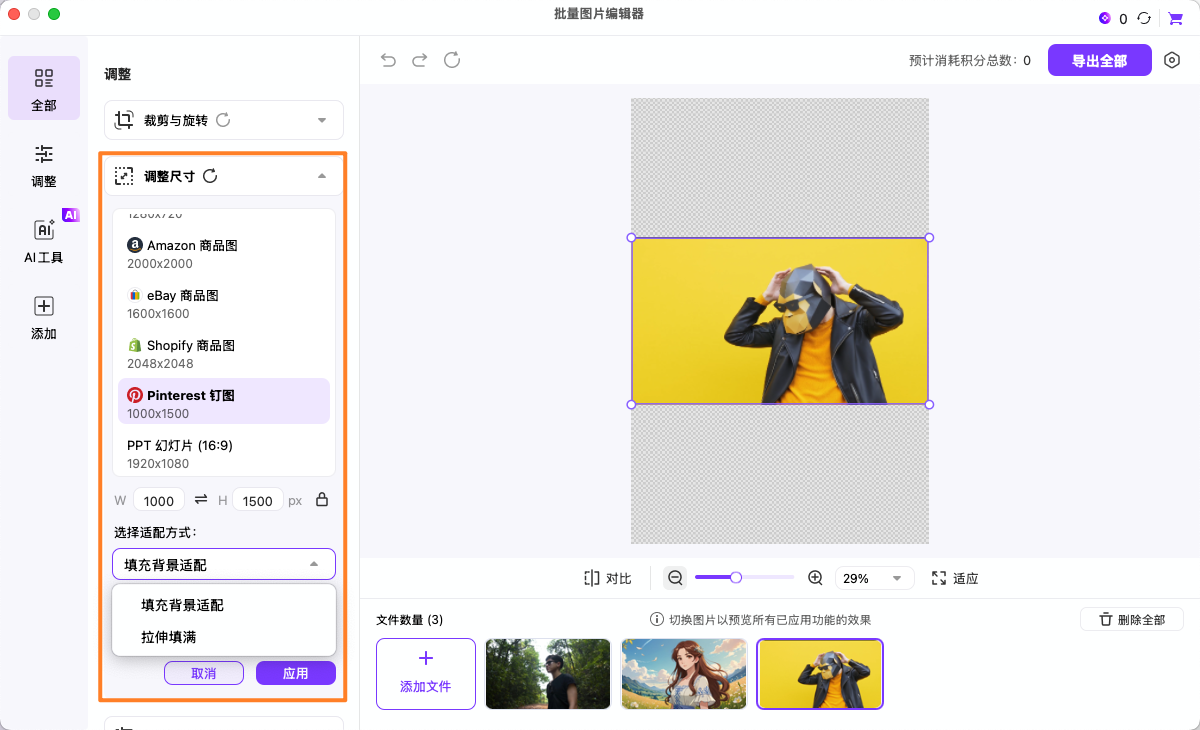Collapse the 调整尺寸 section
1200x730 pixels.
pos(322,176)
